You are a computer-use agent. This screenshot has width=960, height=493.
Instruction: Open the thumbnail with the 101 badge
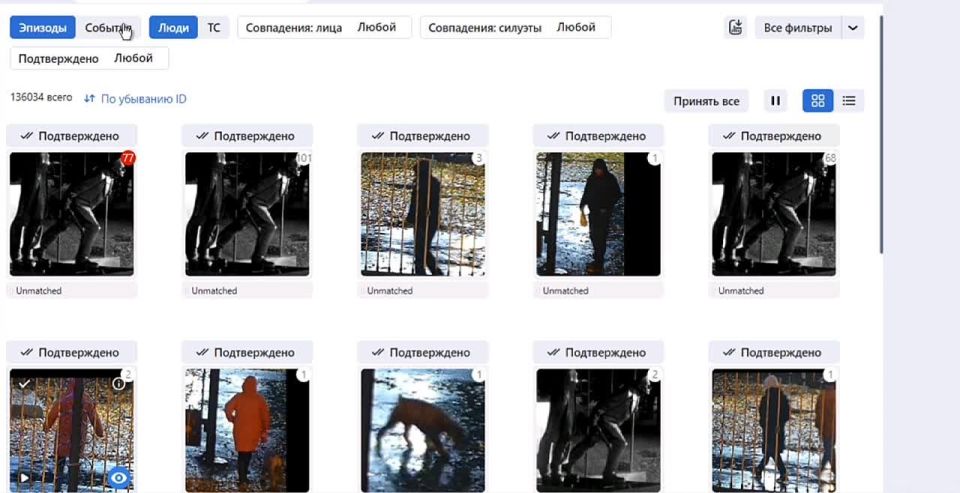[x=247, y=214]
